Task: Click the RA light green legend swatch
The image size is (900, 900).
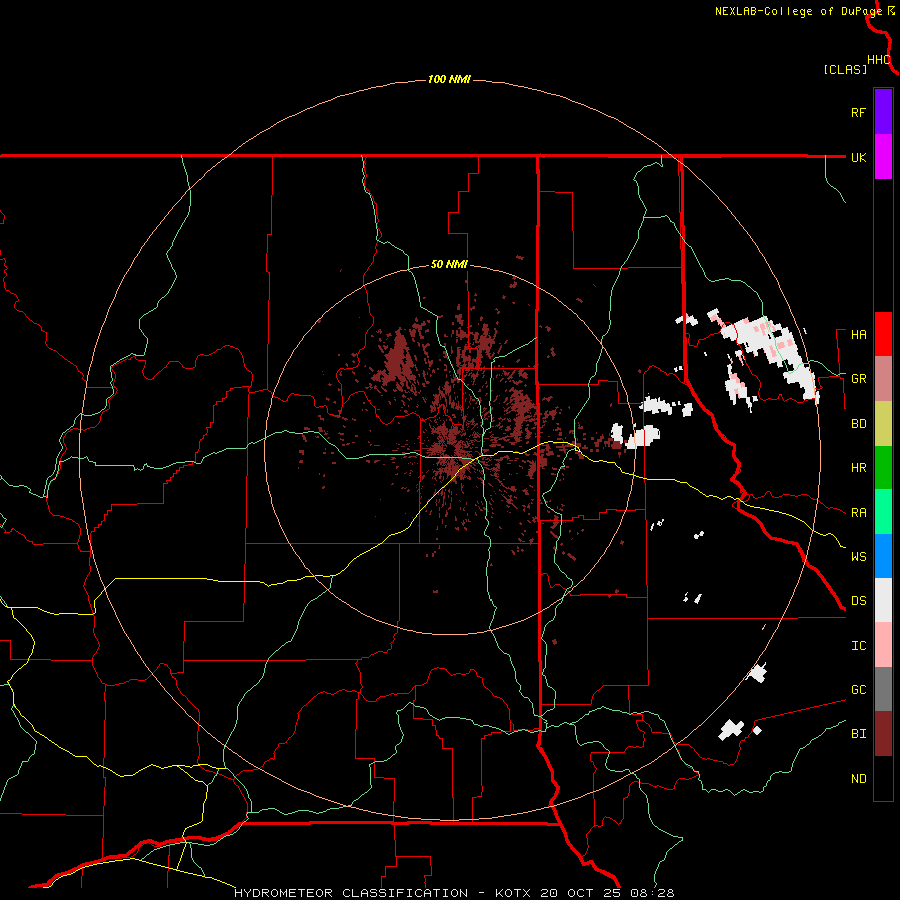Action: point(883,512)
